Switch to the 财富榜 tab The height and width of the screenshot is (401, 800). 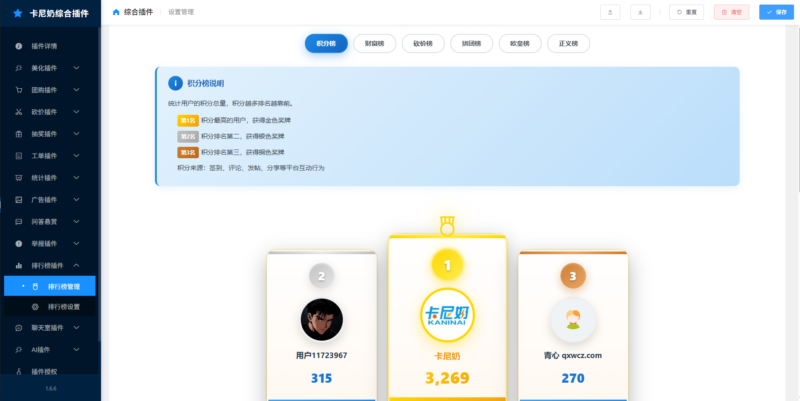click(374, 43)
